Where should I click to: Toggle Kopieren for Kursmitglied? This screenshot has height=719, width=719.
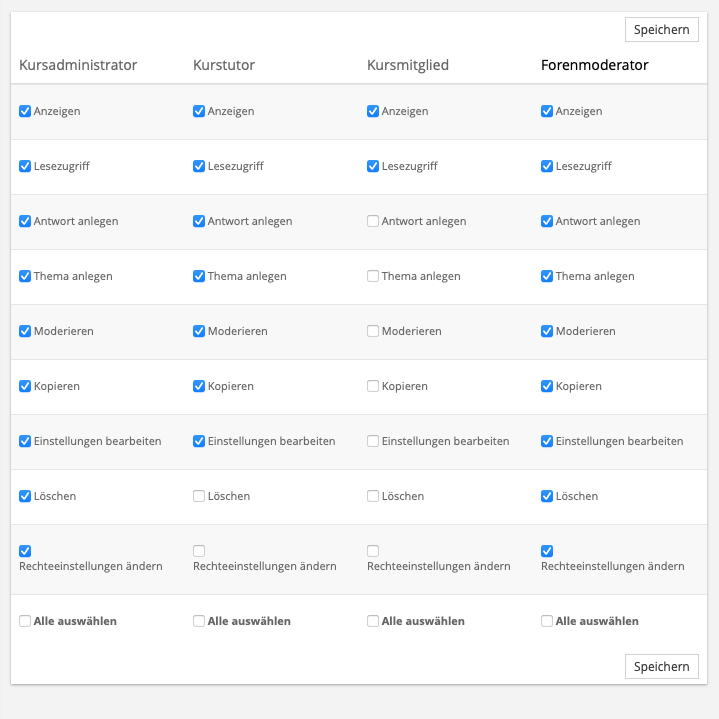[373, 386]
